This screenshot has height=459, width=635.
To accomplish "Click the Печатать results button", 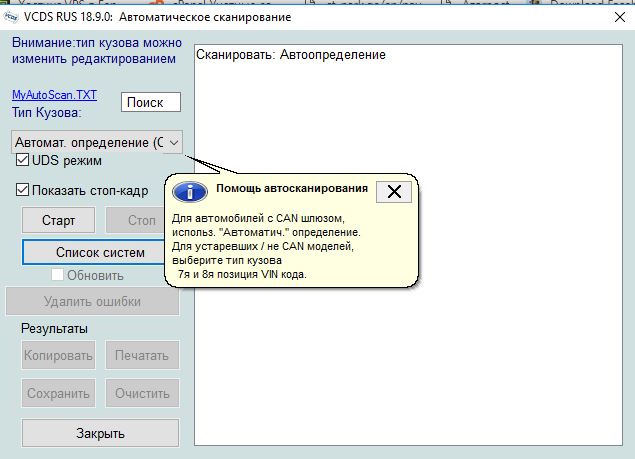I will pos(142,355).
